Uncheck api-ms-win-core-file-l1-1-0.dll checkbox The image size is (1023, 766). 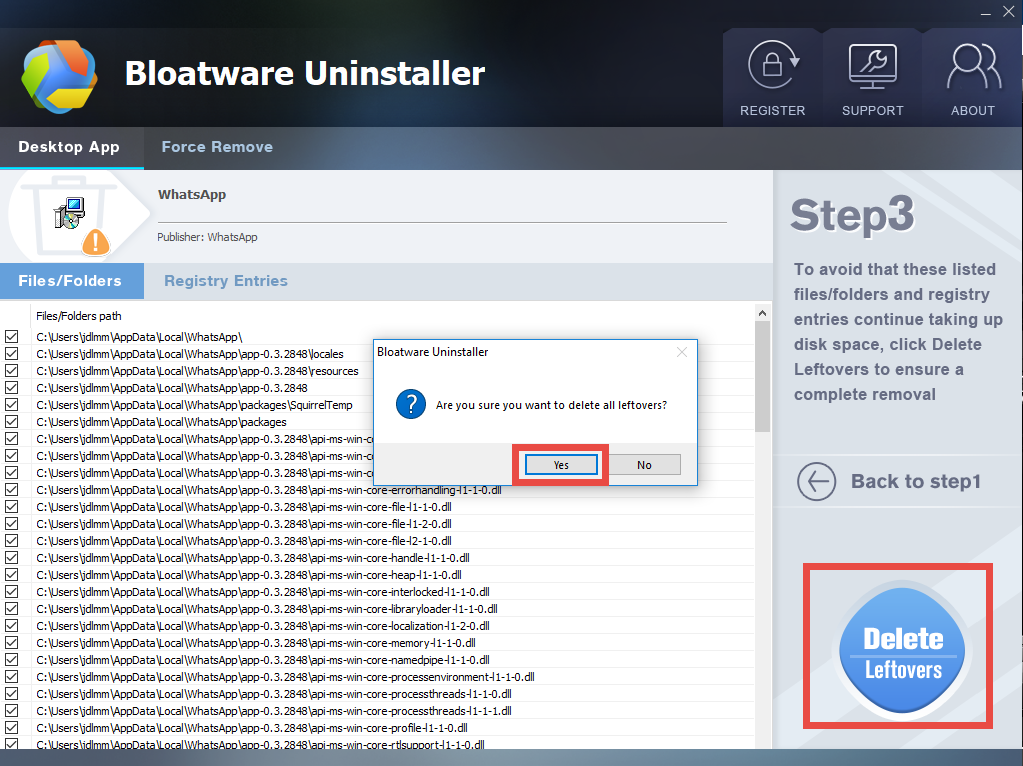pos(12,506)
